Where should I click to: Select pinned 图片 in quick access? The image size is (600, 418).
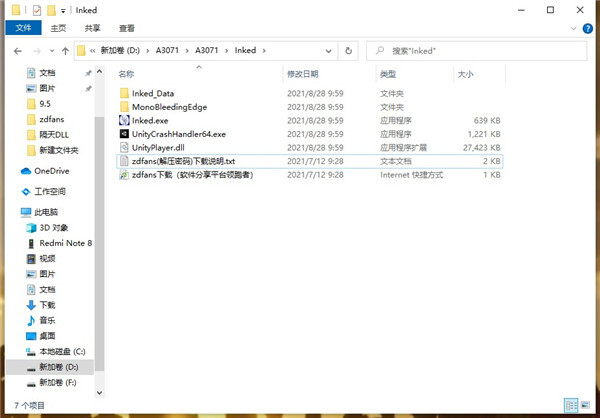(47, 88)
